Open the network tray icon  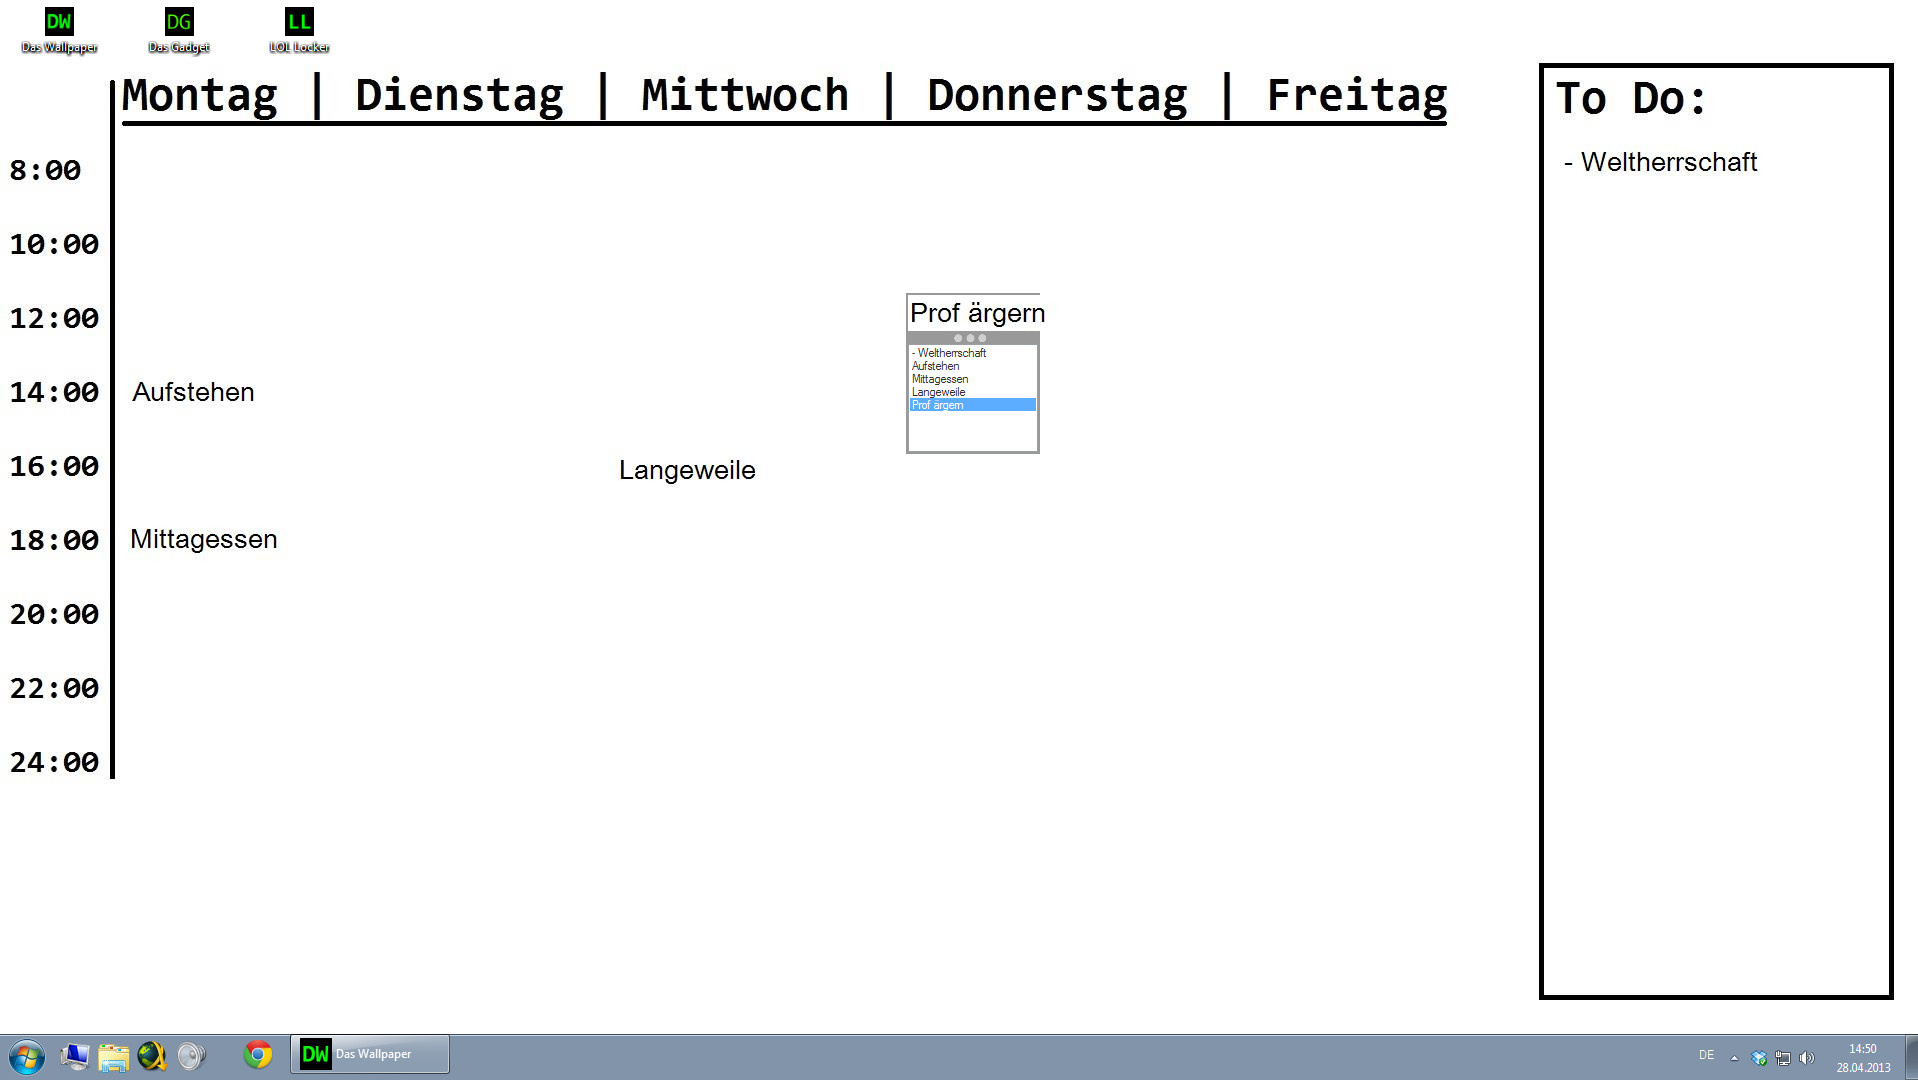[x=1783, y=1057]
